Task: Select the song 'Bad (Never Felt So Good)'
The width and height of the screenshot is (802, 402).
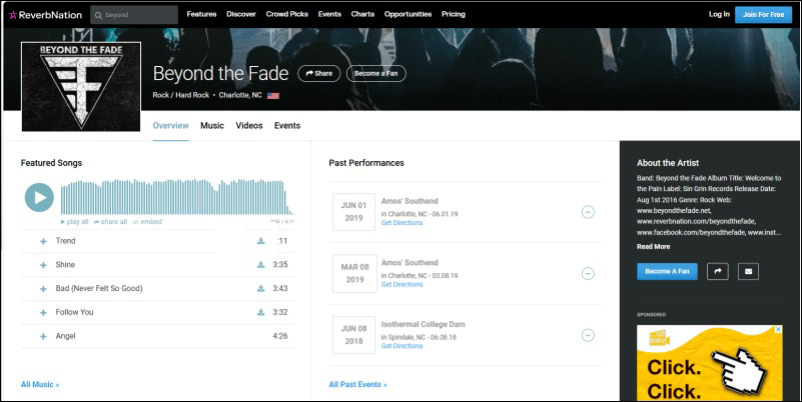Action: (99, 288)
